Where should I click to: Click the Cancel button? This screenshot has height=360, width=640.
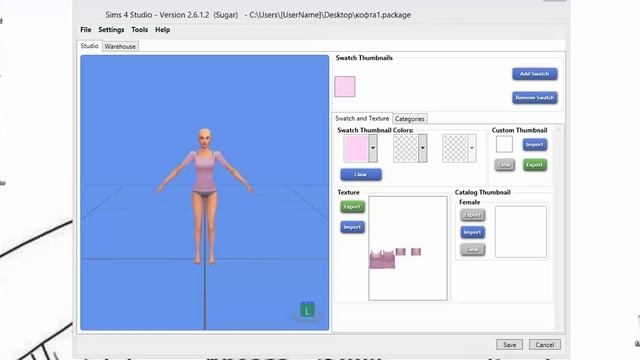pos(544,345)
